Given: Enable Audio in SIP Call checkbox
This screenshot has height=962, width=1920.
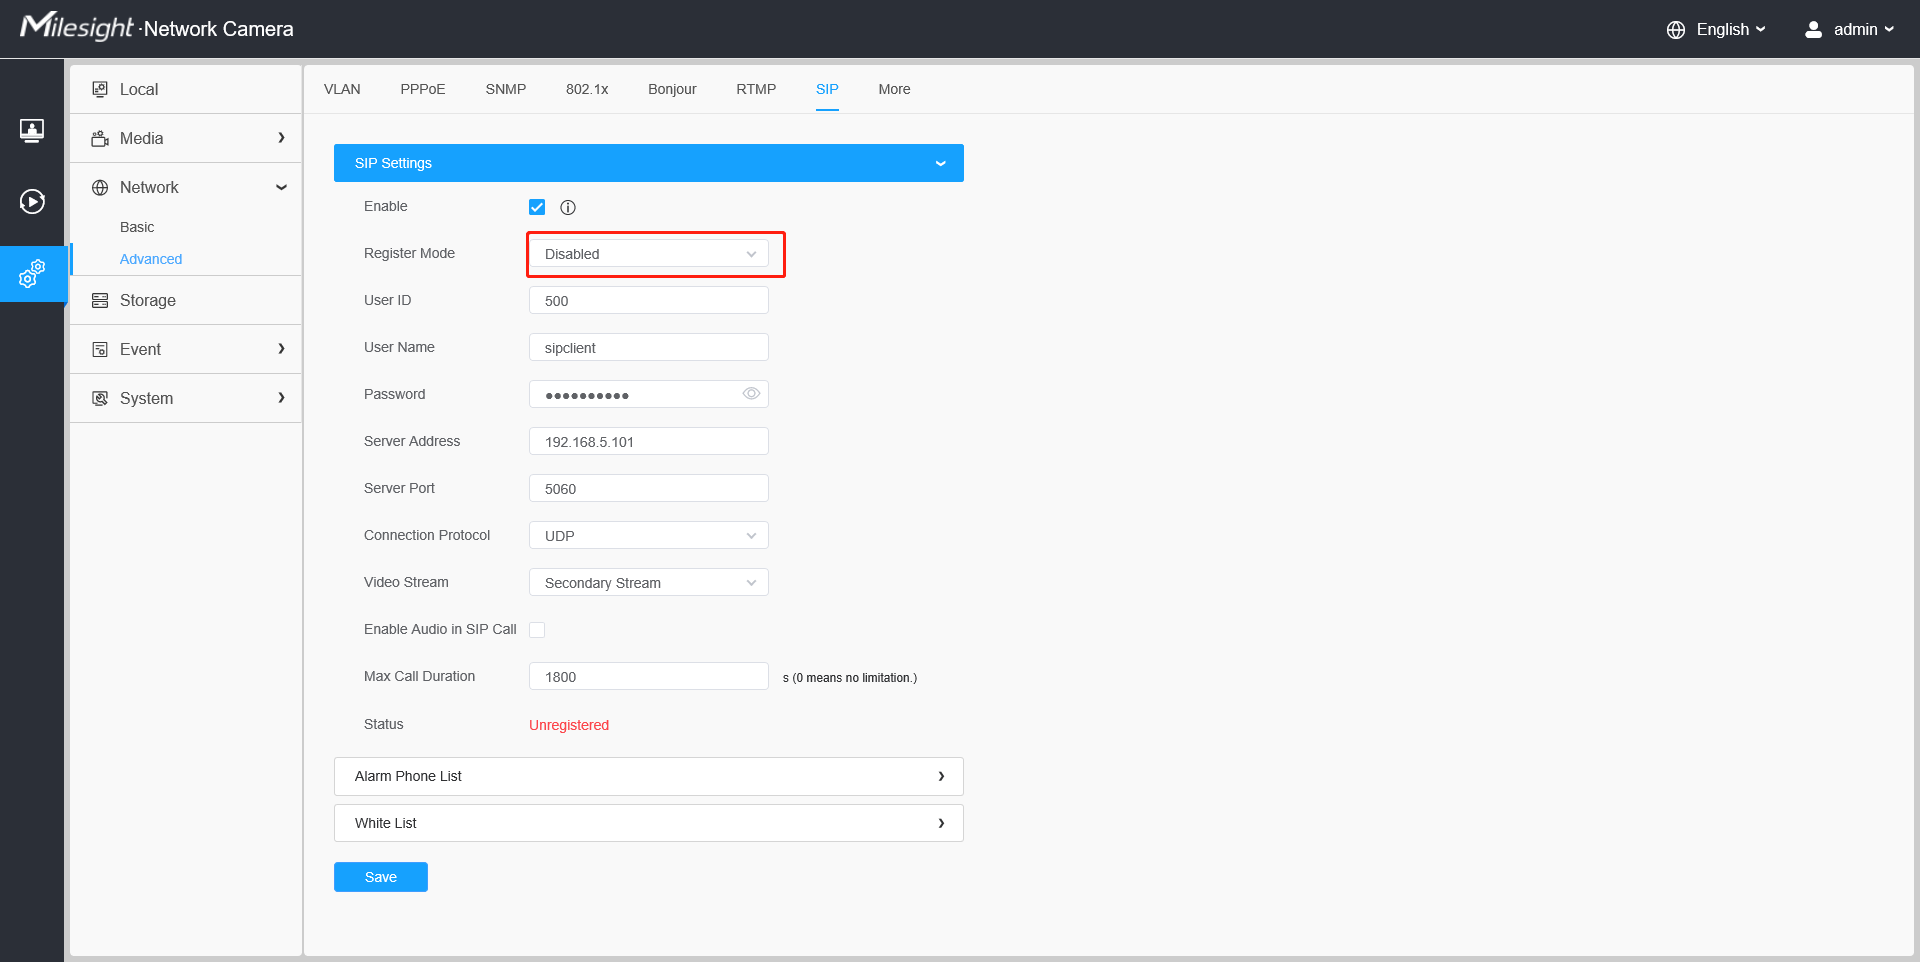Looking at the screenshot, I should pyautogui.click(x=537, y=630).
